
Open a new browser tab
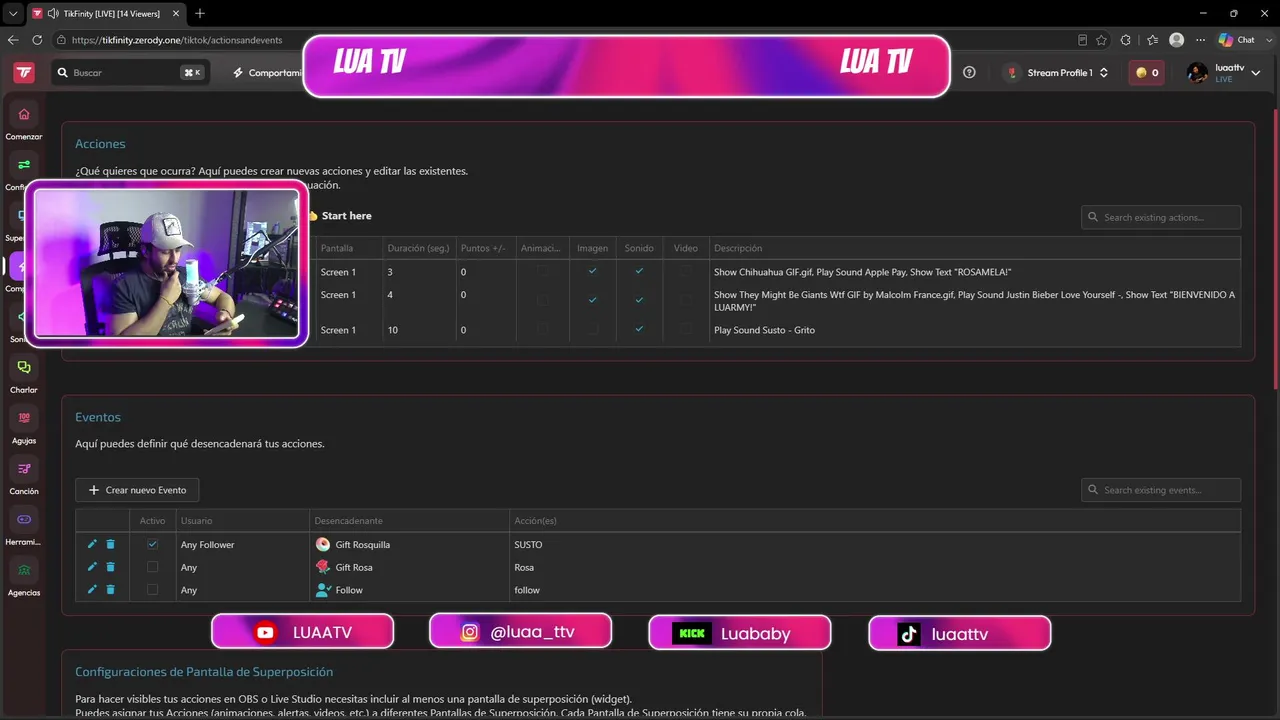200,13
